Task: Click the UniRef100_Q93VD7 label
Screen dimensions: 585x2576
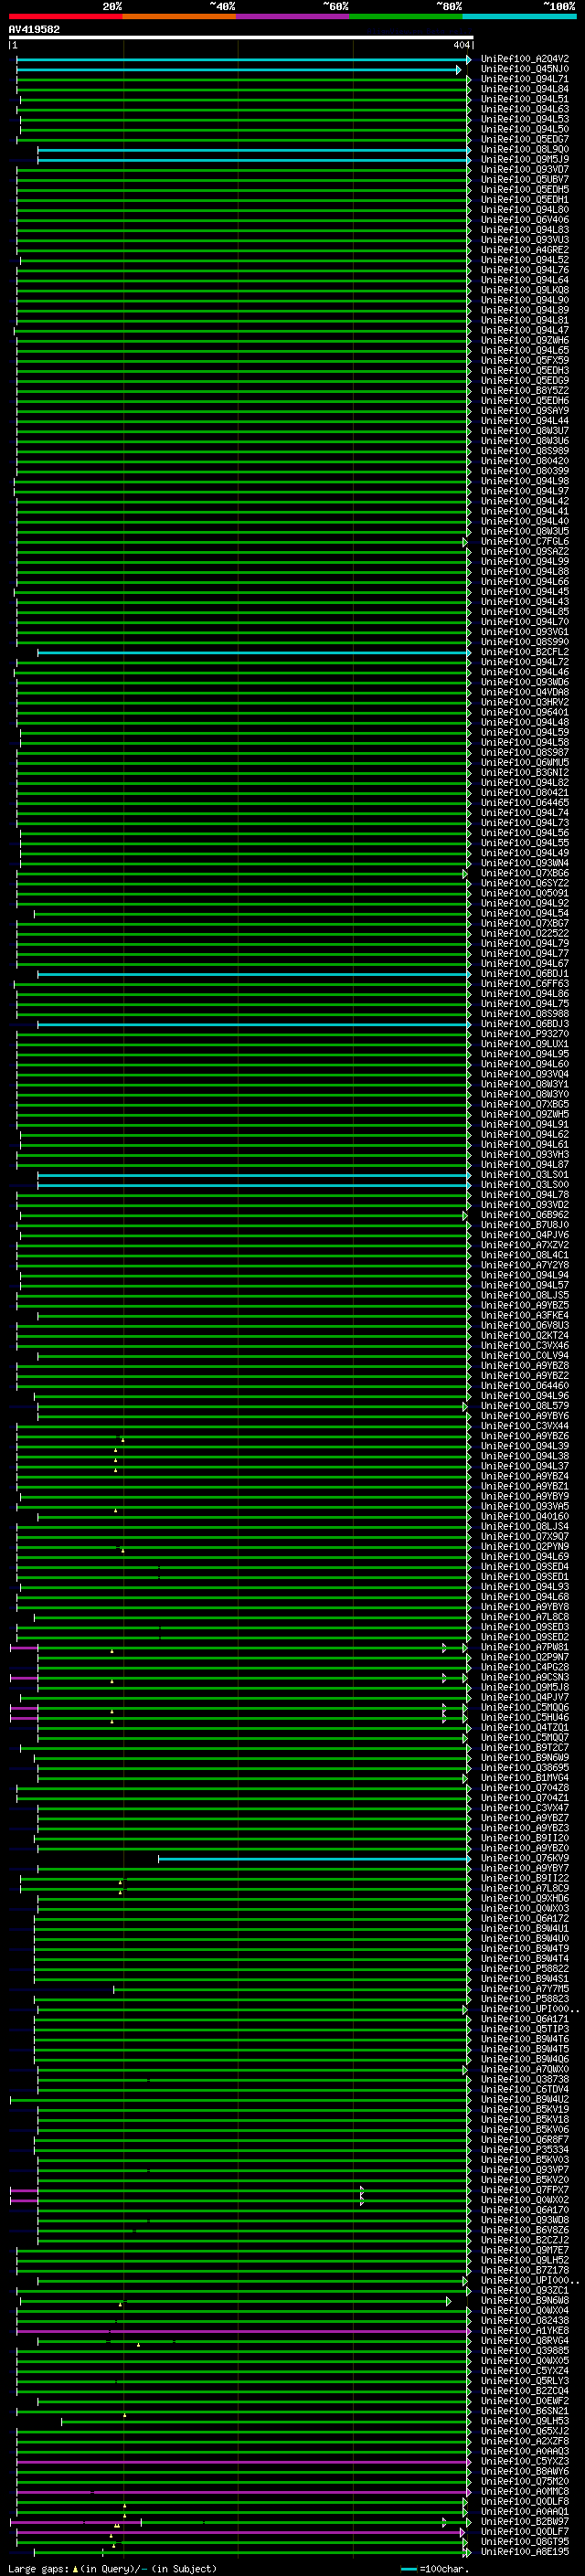Action: [525, 169]
